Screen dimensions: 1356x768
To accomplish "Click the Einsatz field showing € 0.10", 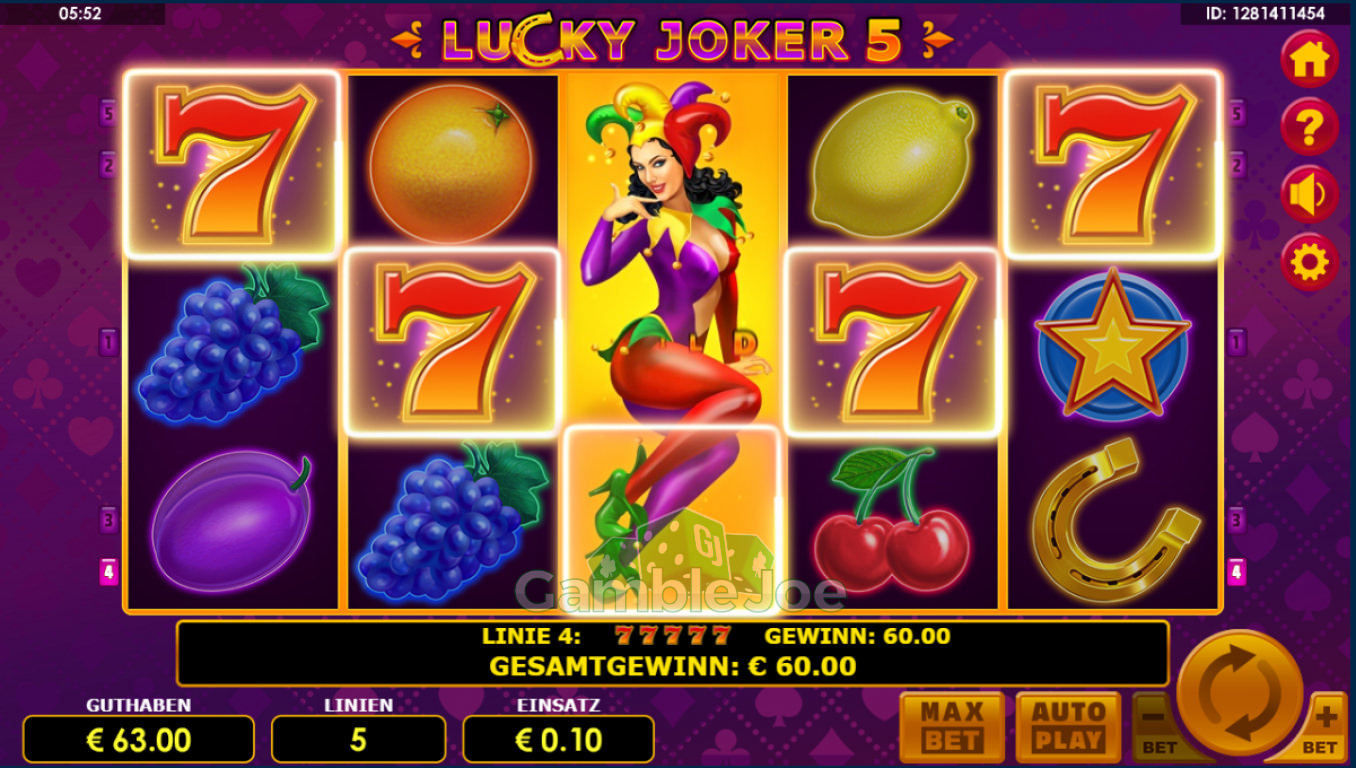I will (x=558, y=739).
